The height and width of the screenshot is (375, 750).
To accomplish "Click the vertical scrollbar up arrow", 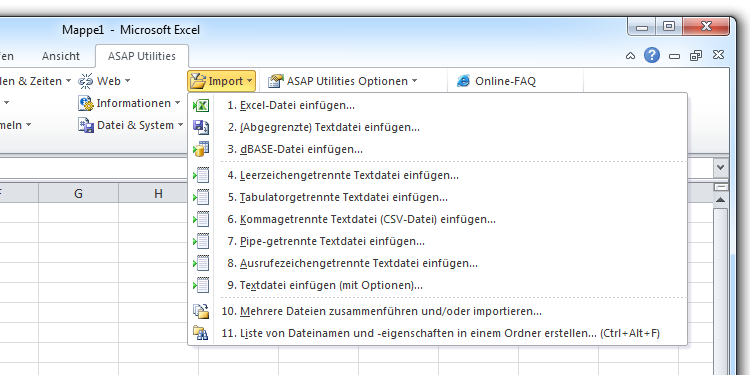I will click(x=720, y=200).
